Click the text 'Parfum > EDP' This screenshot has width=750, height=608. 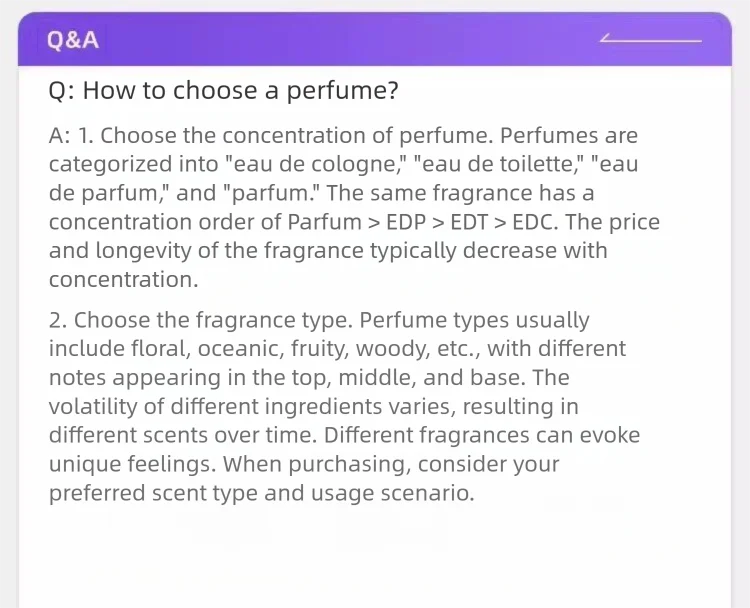point(357,222)
